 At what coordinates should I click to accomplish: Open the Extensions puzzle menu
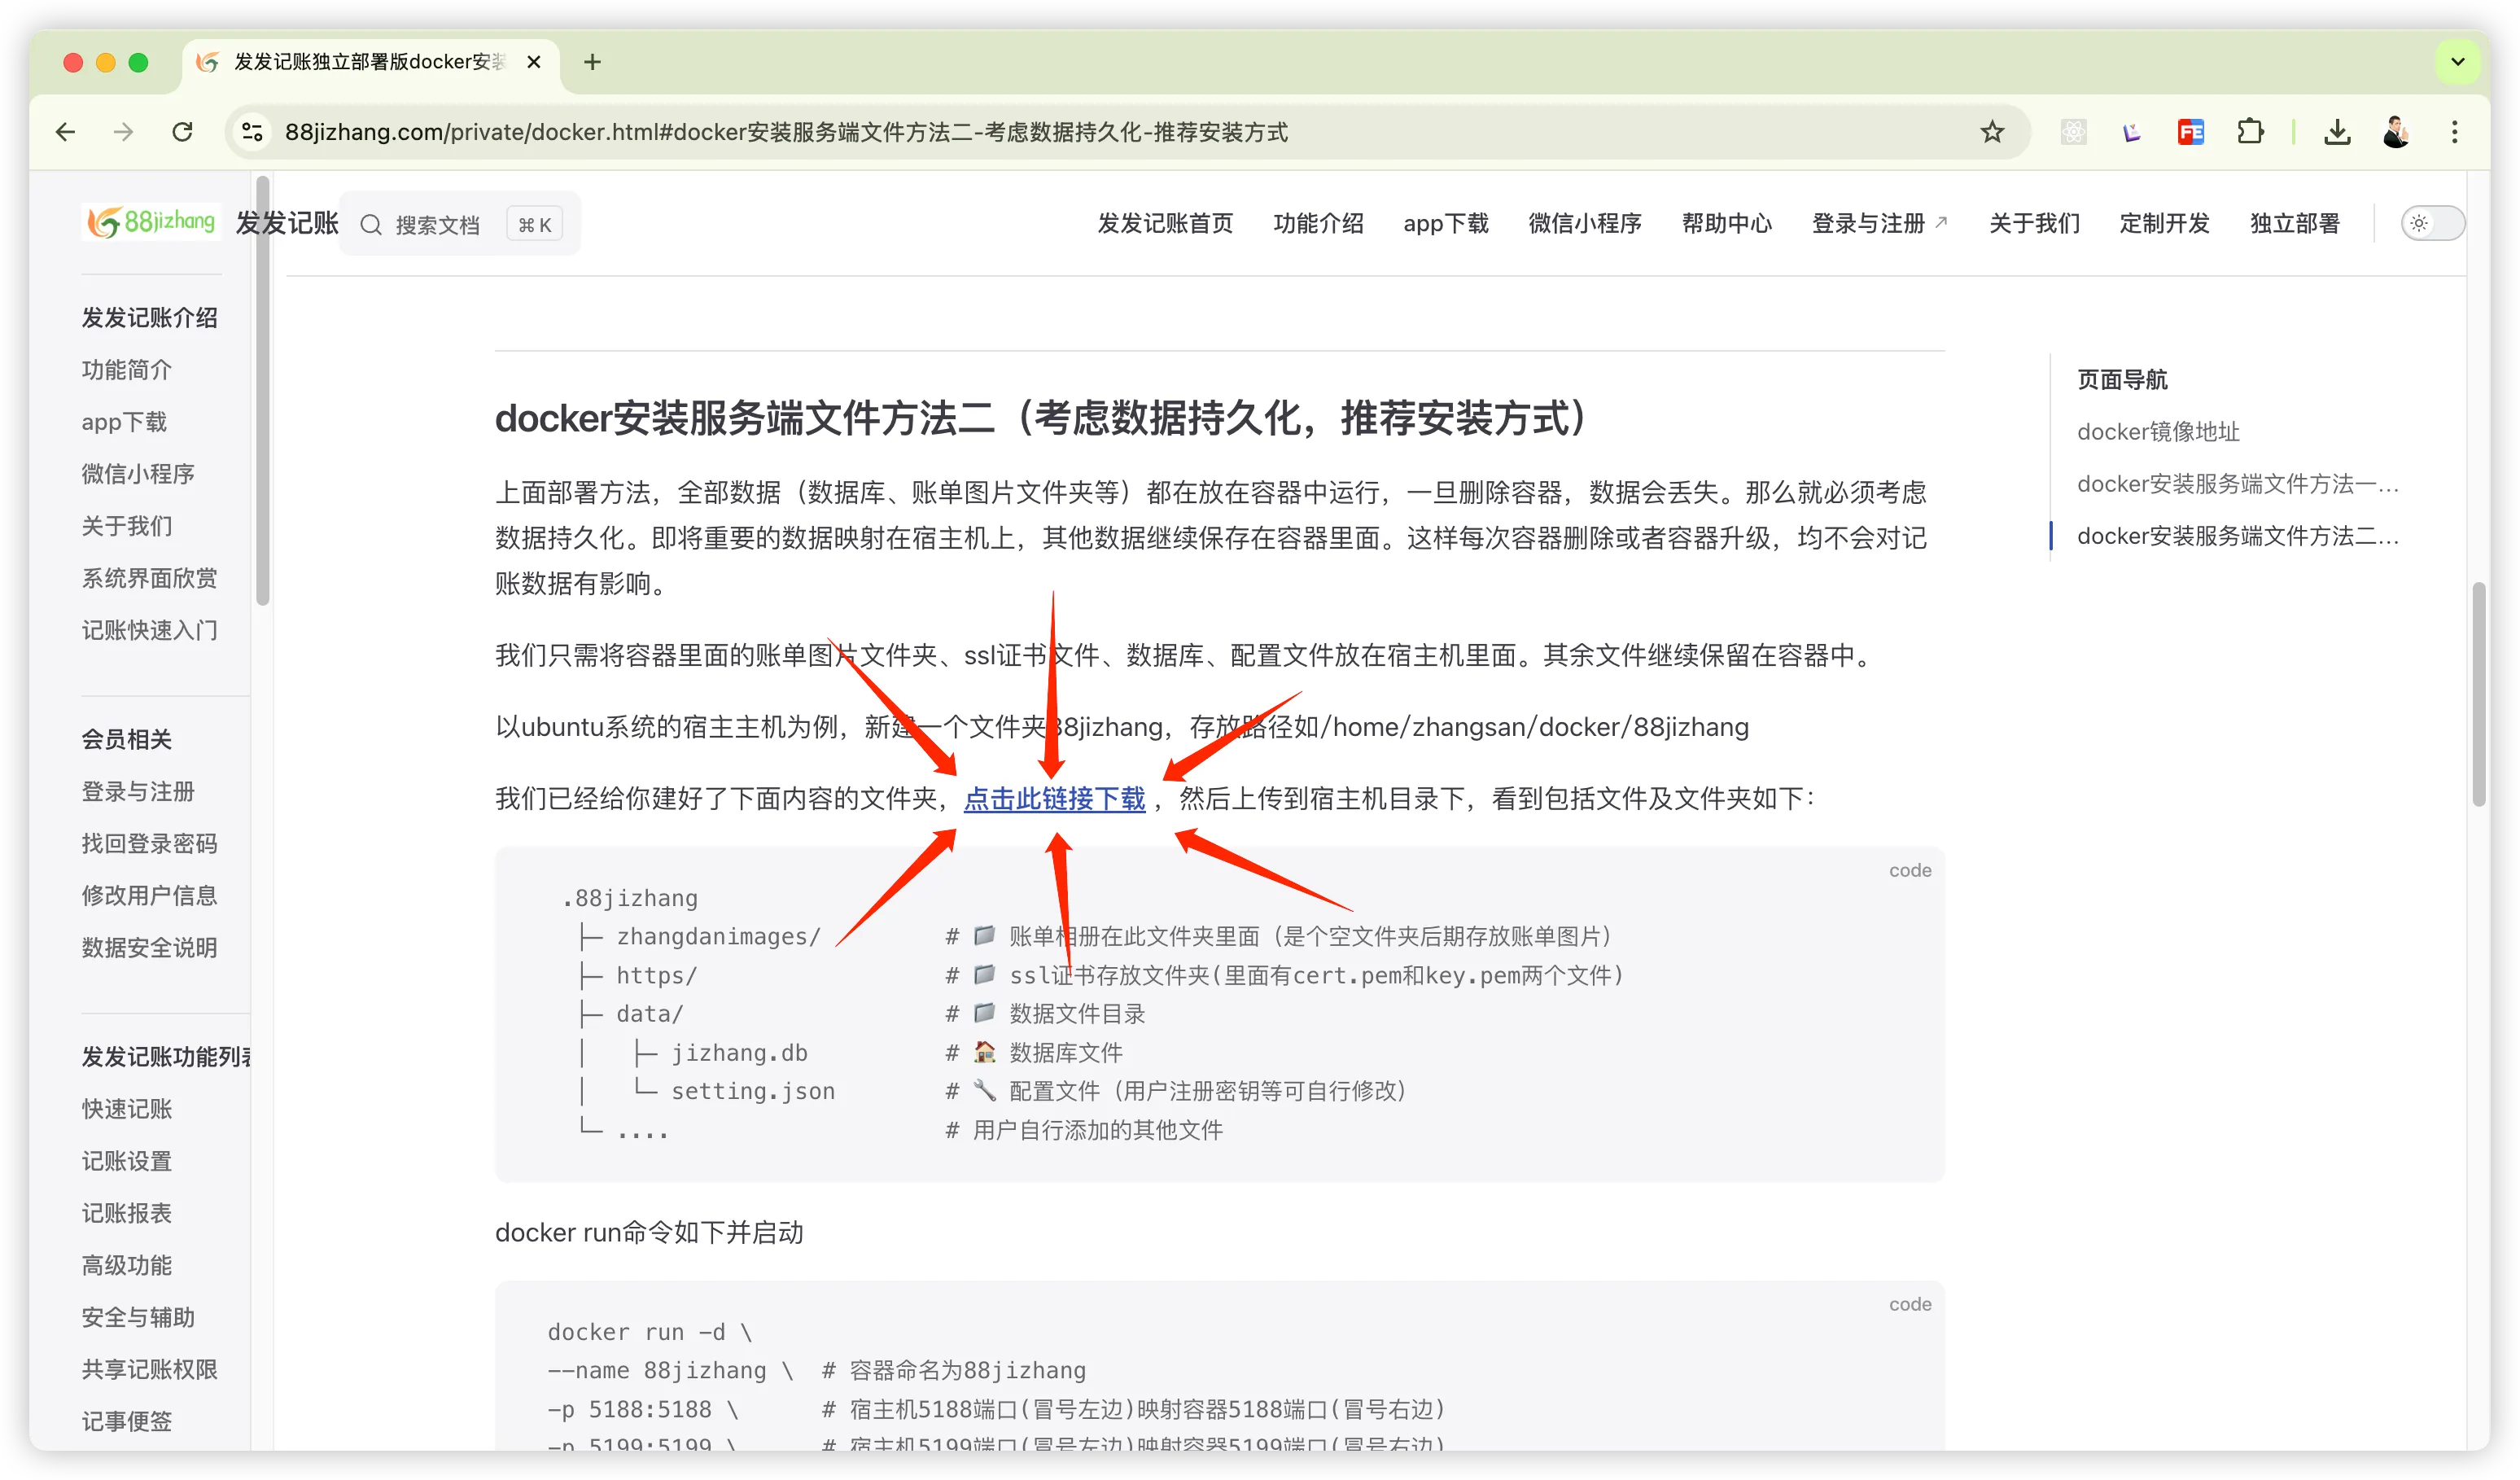pos(2250,132)
